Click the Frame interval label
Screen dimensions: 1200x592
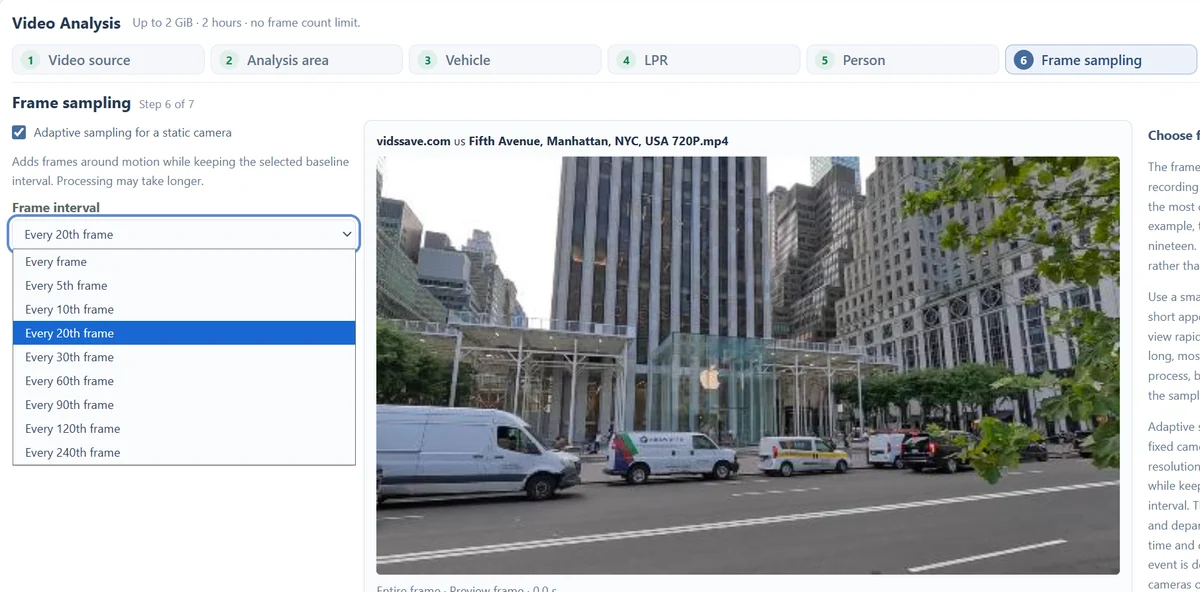pos(56,208)
